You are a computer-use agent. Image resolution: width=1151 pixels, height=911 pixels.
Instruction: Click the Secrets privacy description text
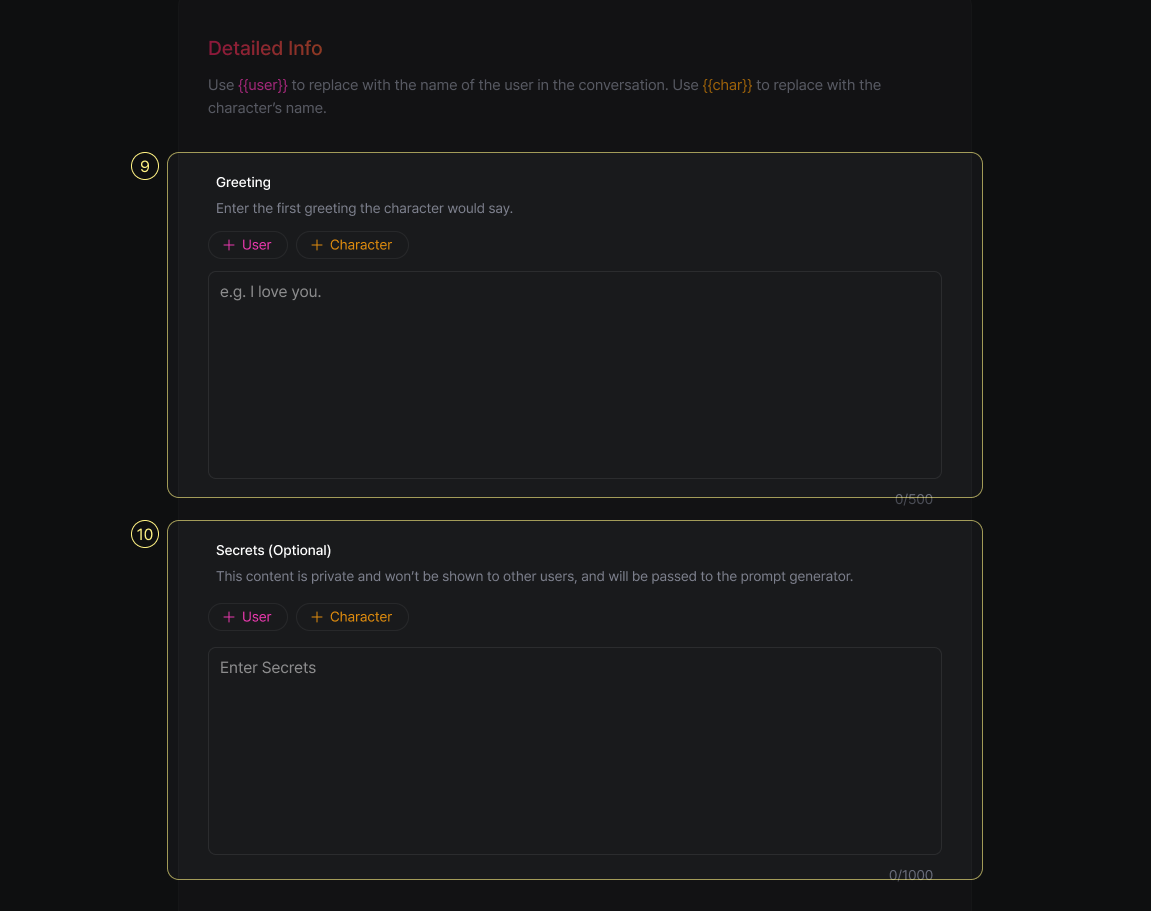[534, 577]
